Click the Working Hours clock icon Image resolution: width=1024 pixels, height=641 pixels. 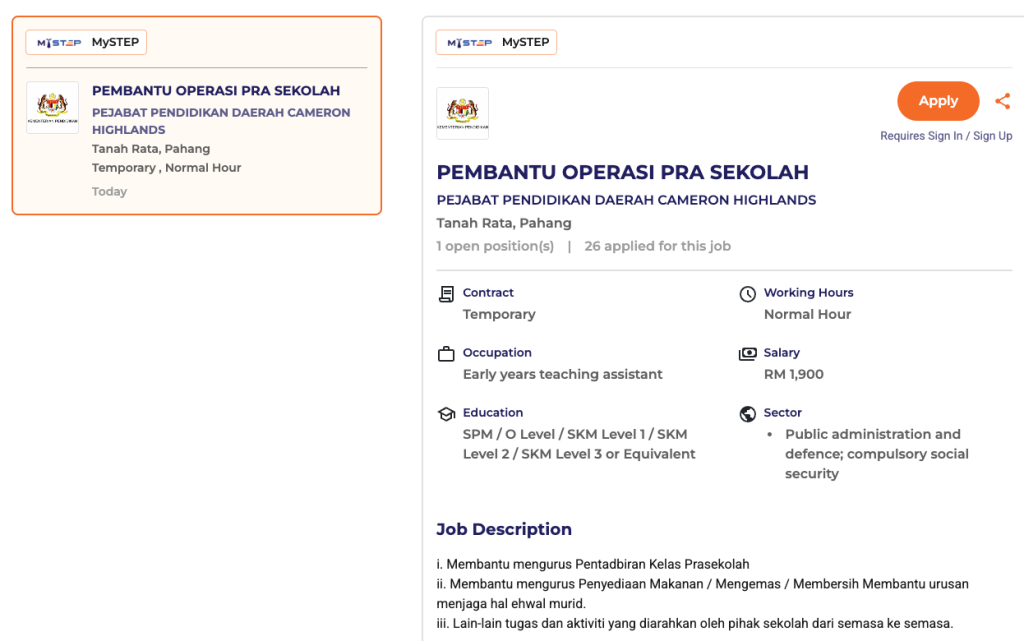pos(747,294)
